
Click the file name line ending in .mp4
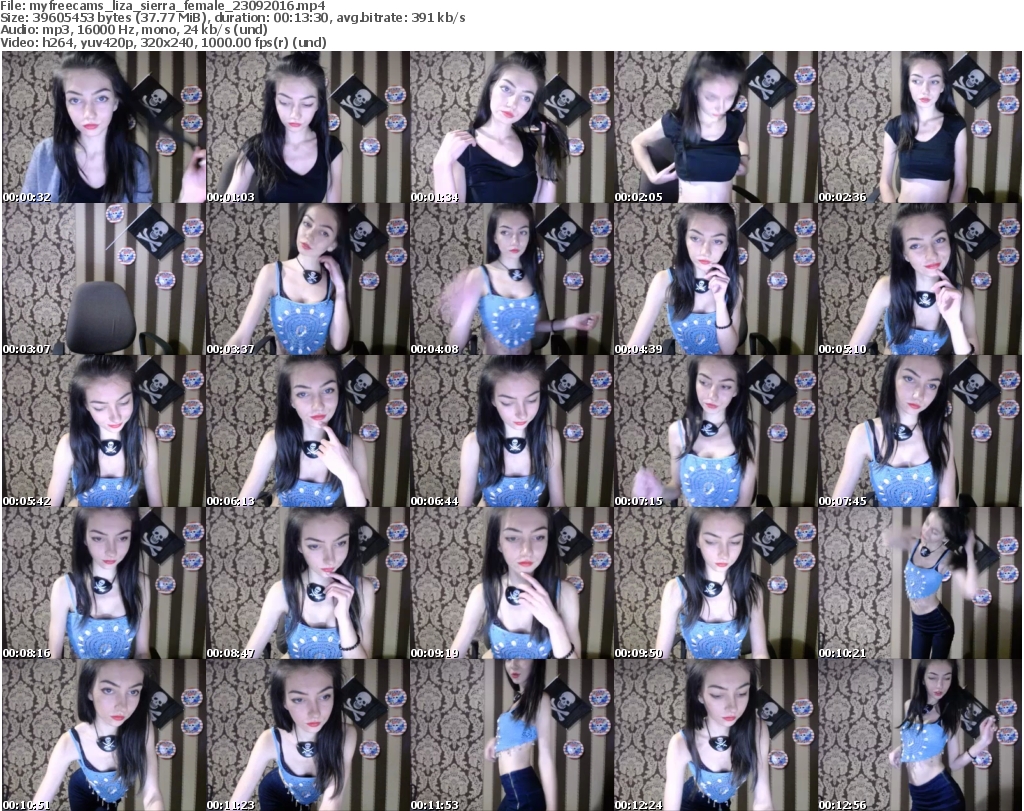point(163,6)
